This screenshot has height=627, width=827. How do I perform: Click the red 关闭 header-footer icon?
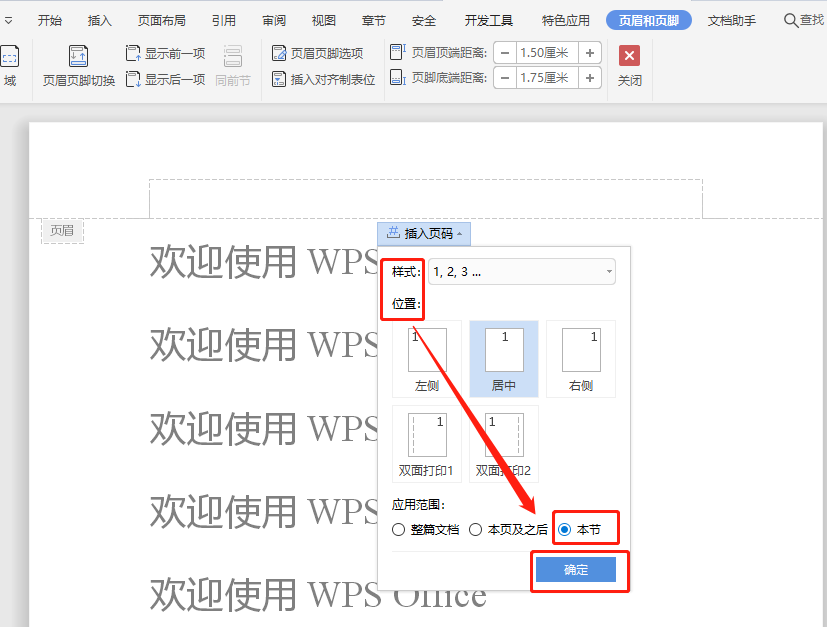[x=629, y=55]
